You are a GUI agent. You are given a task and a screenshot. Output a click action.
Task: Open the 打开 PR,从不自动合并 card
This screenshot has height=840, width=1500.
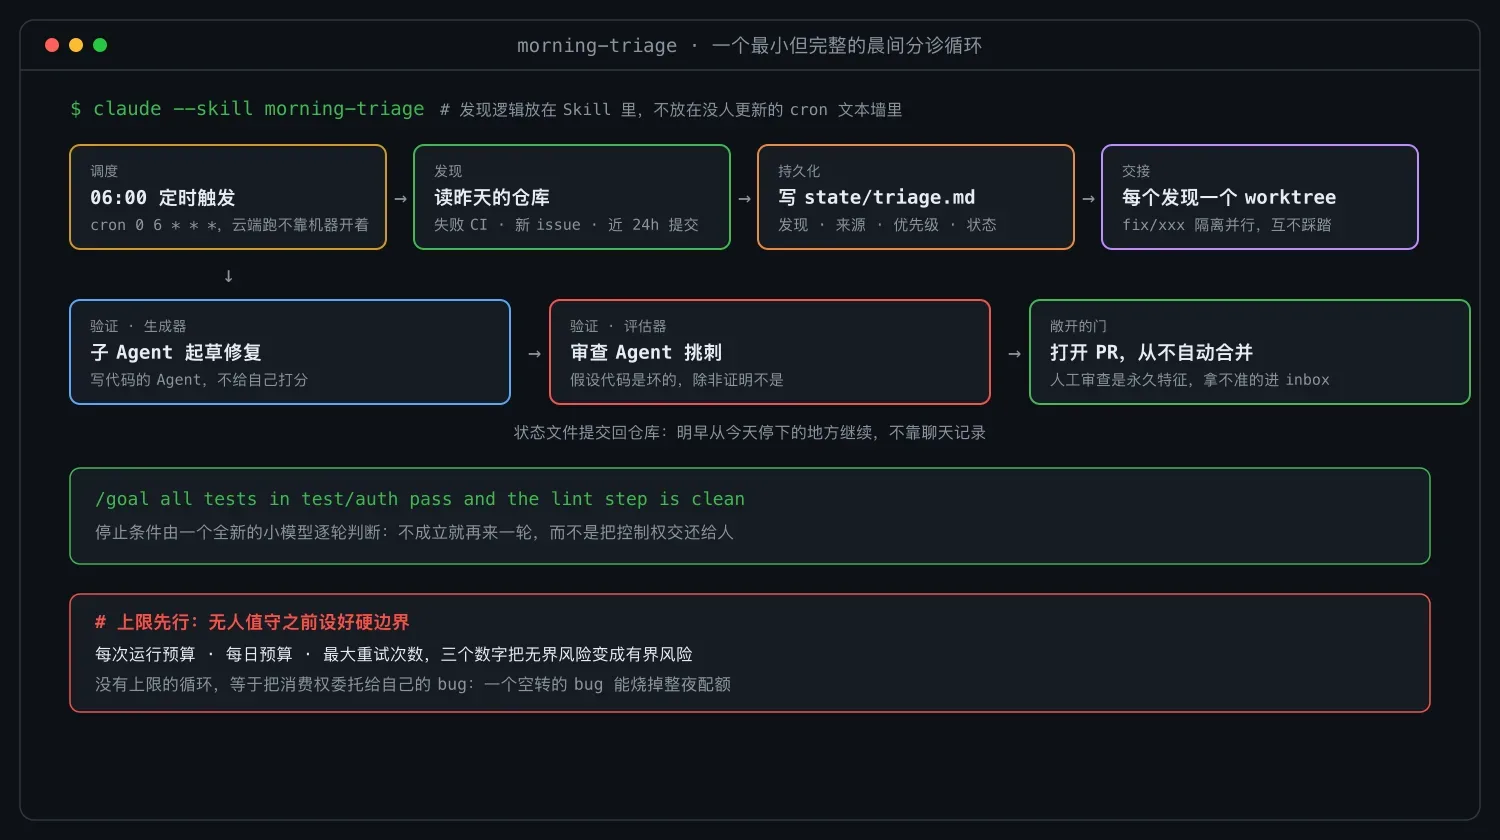click(x=1250, y=352)
